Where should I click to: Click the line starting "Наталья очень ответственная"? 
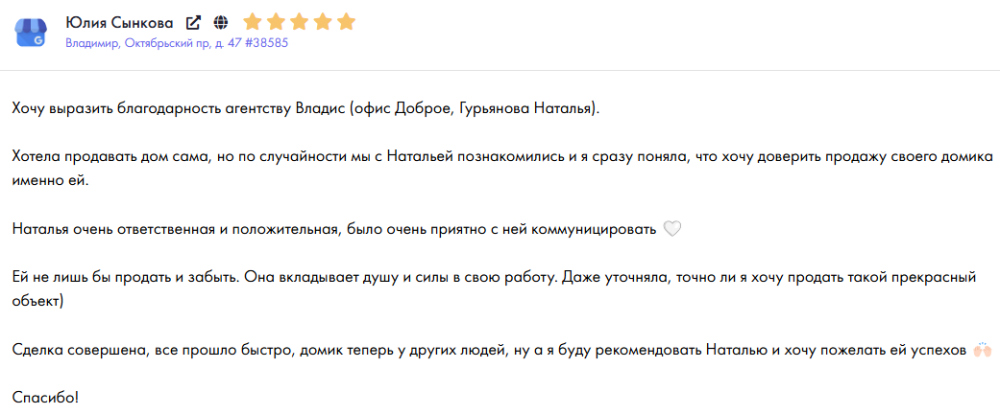pyautogui.click(x=334, y=229)
